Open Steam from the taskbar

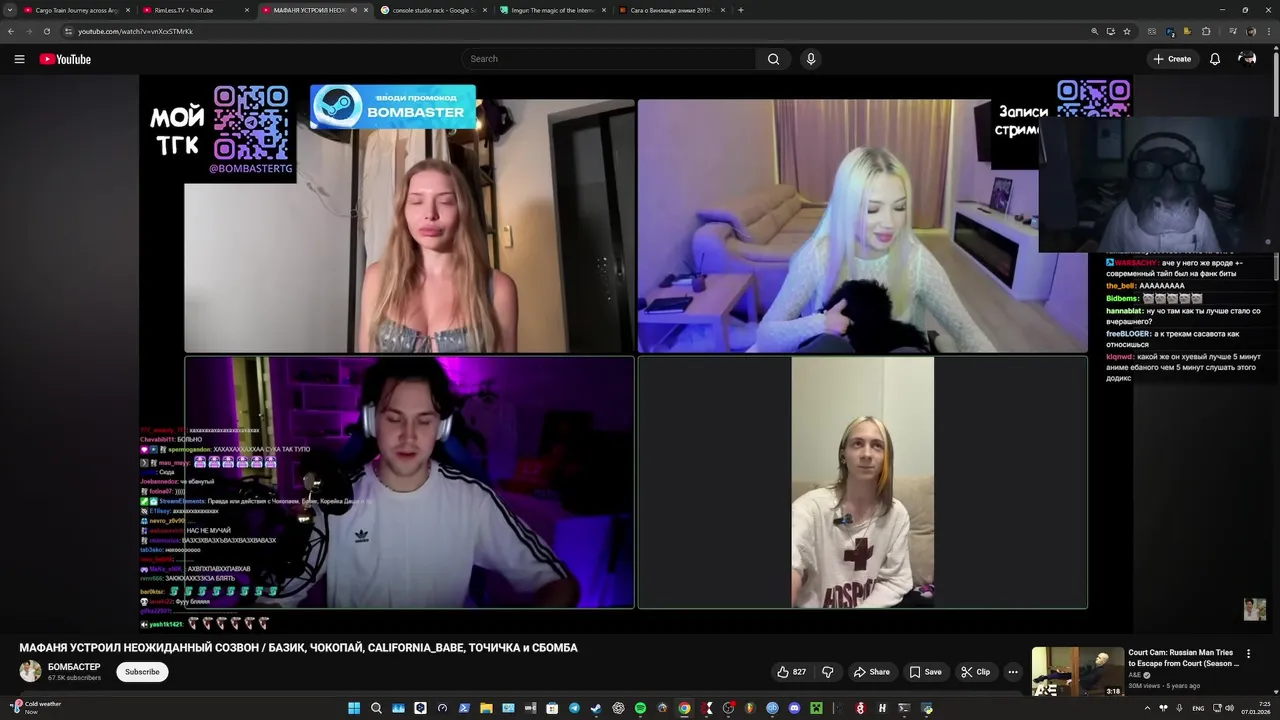point(596,708)
